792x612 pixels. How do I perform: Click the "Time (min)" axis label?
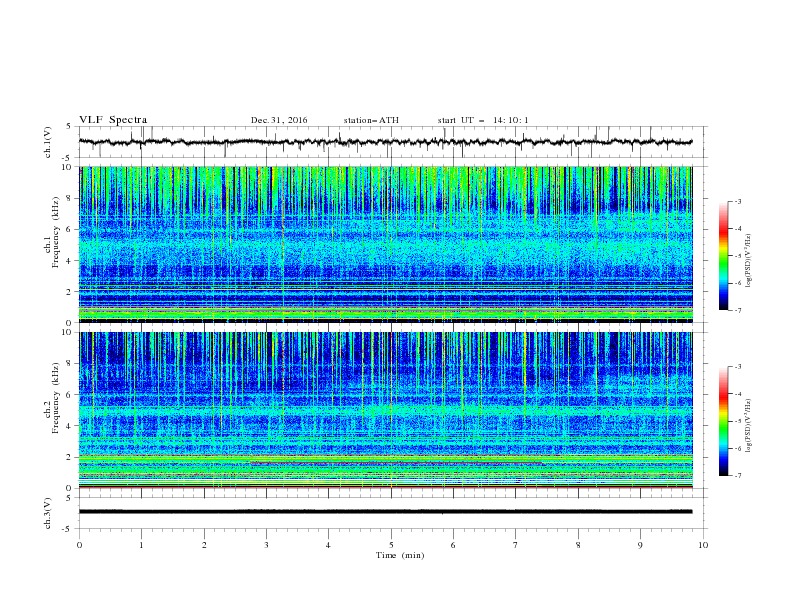coord(400,555)
